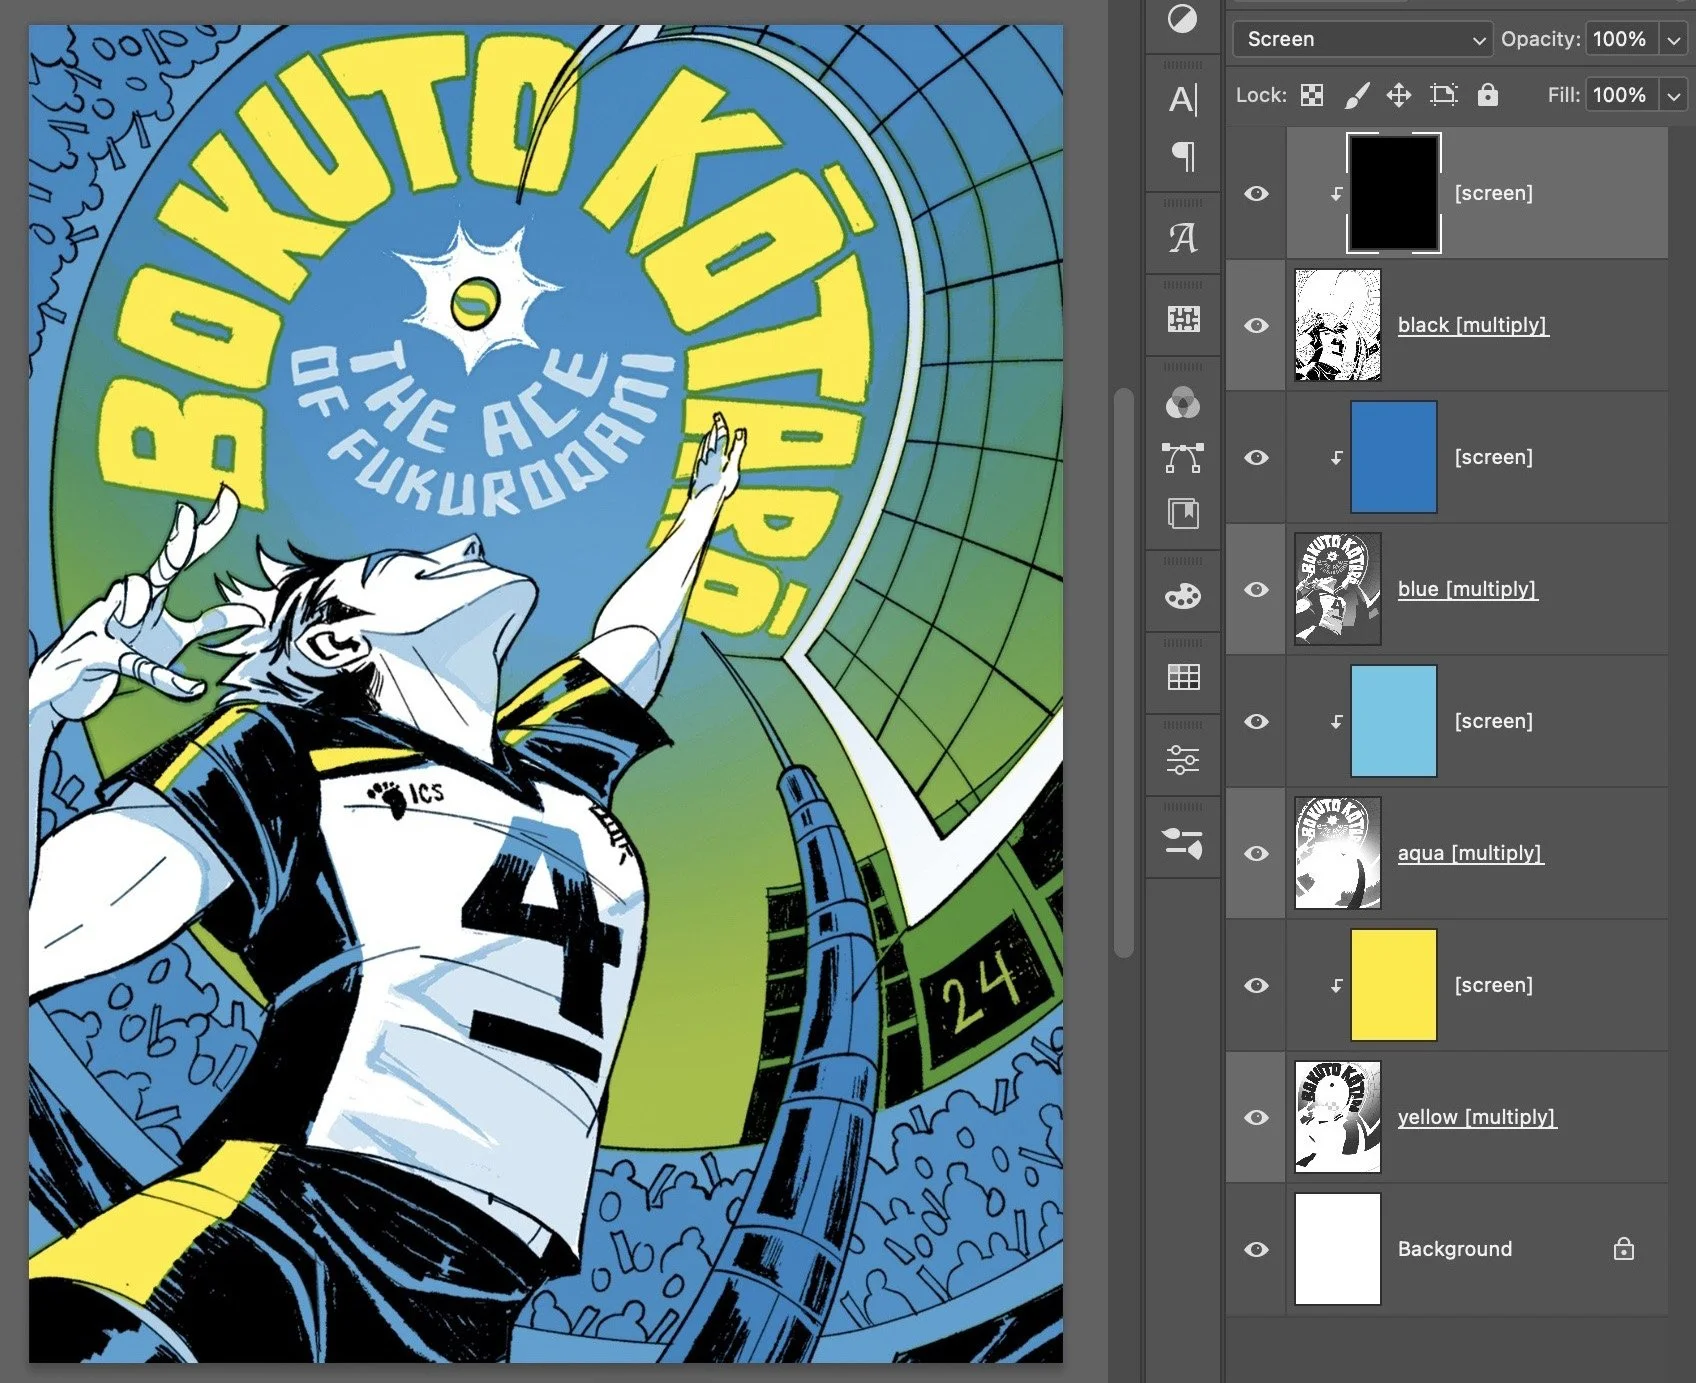Lock layer position with the move icon
The image size is (1696, 1383).
1399,95
